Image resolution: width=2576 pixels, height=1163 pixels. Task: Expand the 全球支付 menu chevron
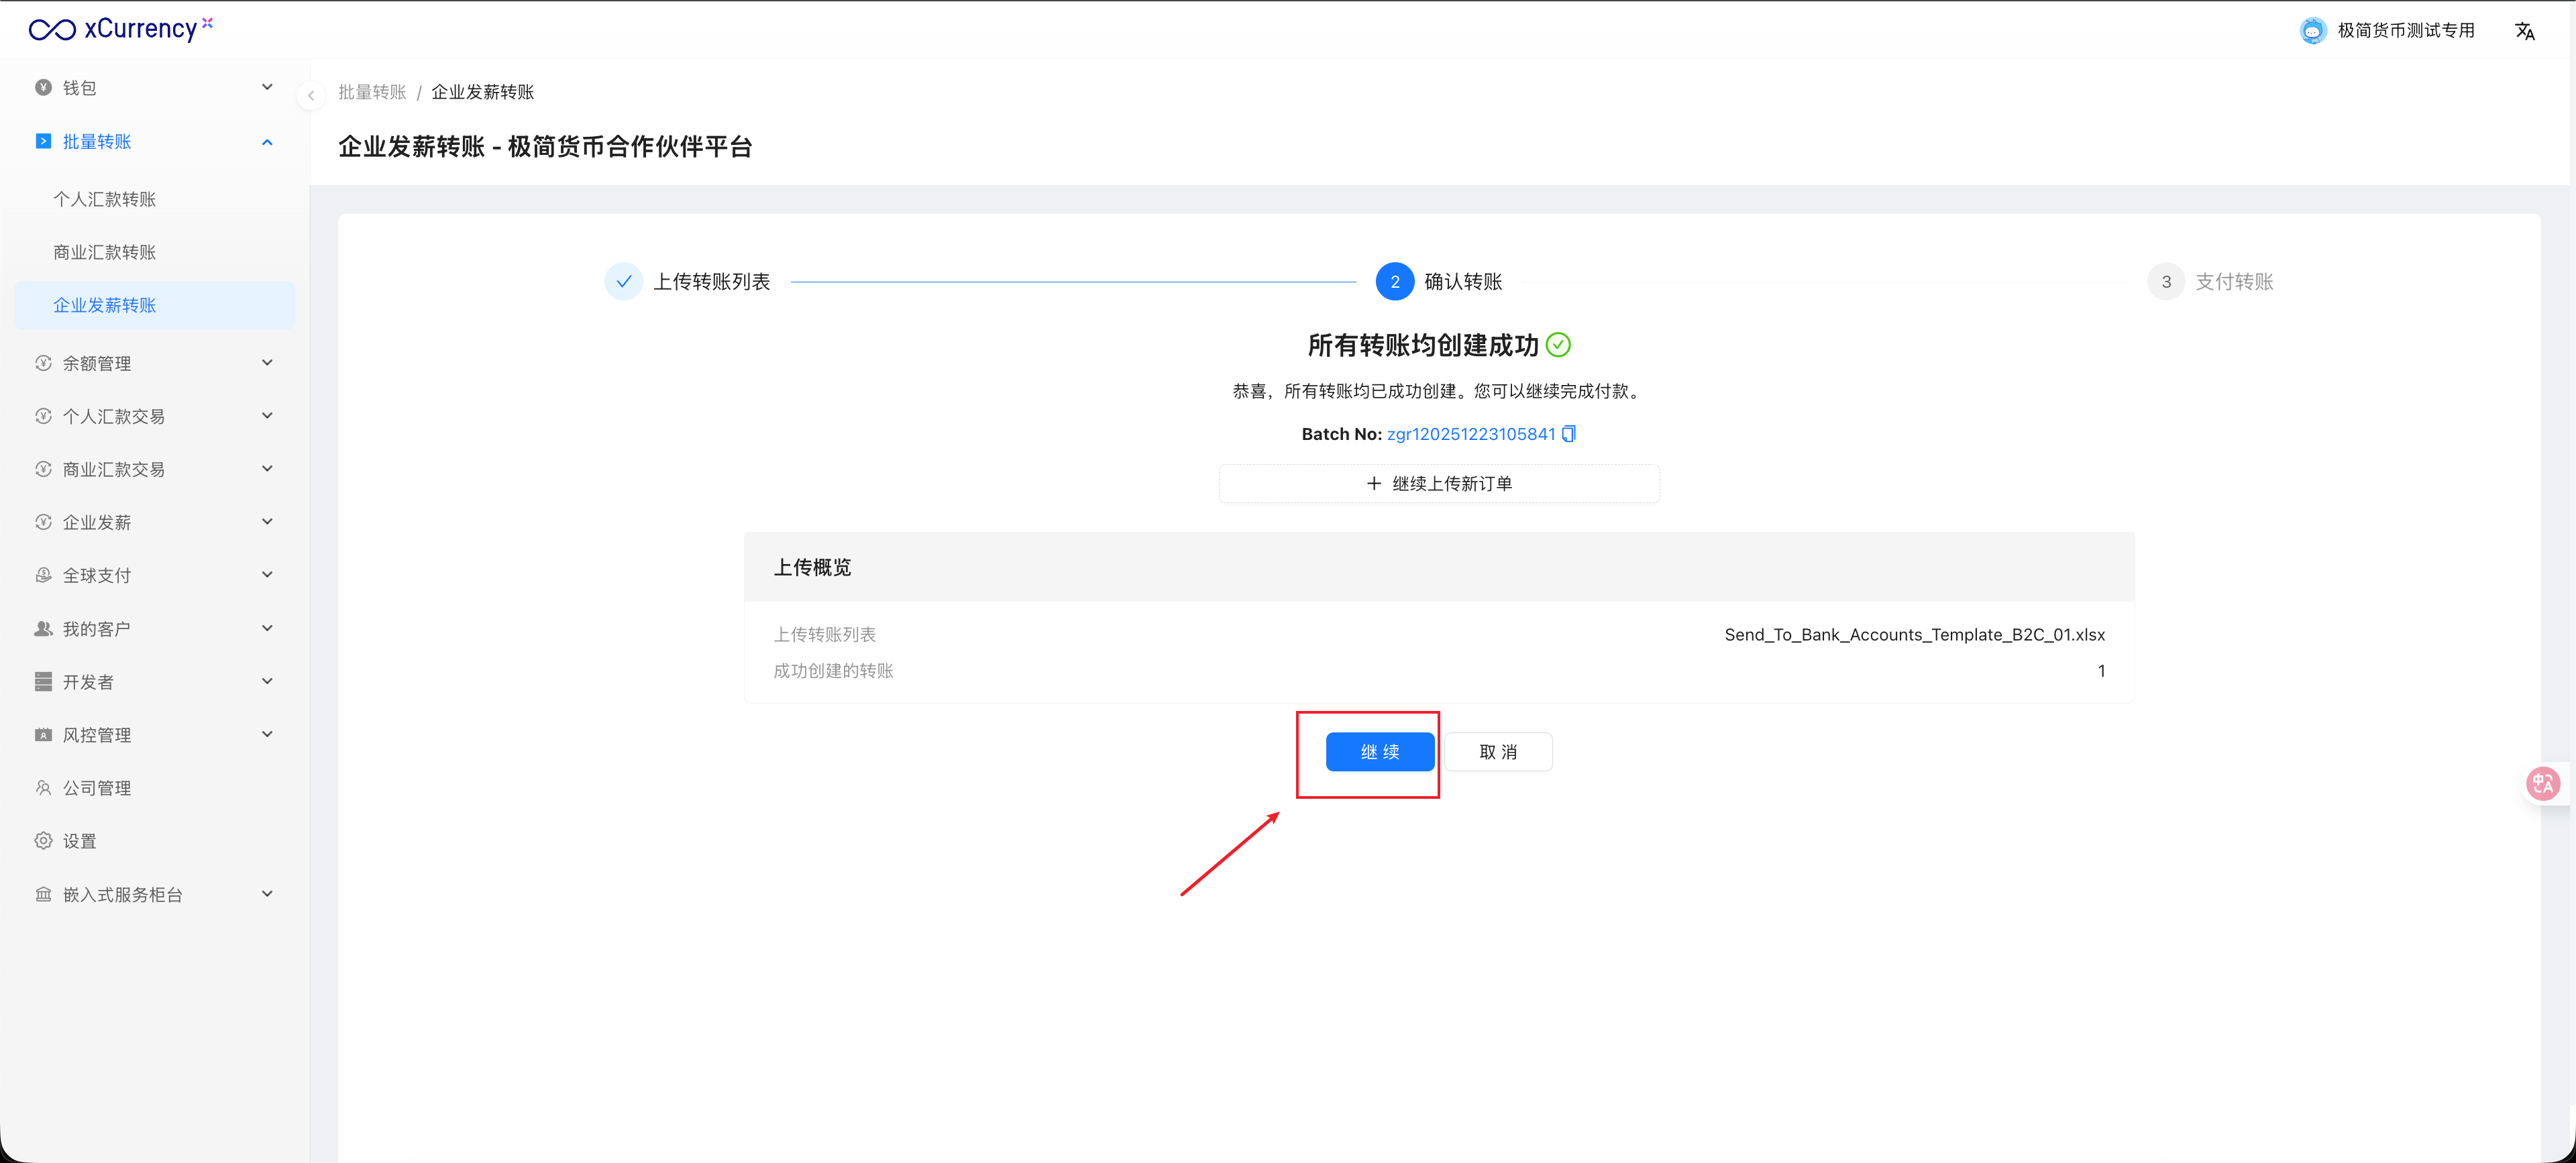tap(267, 575)
